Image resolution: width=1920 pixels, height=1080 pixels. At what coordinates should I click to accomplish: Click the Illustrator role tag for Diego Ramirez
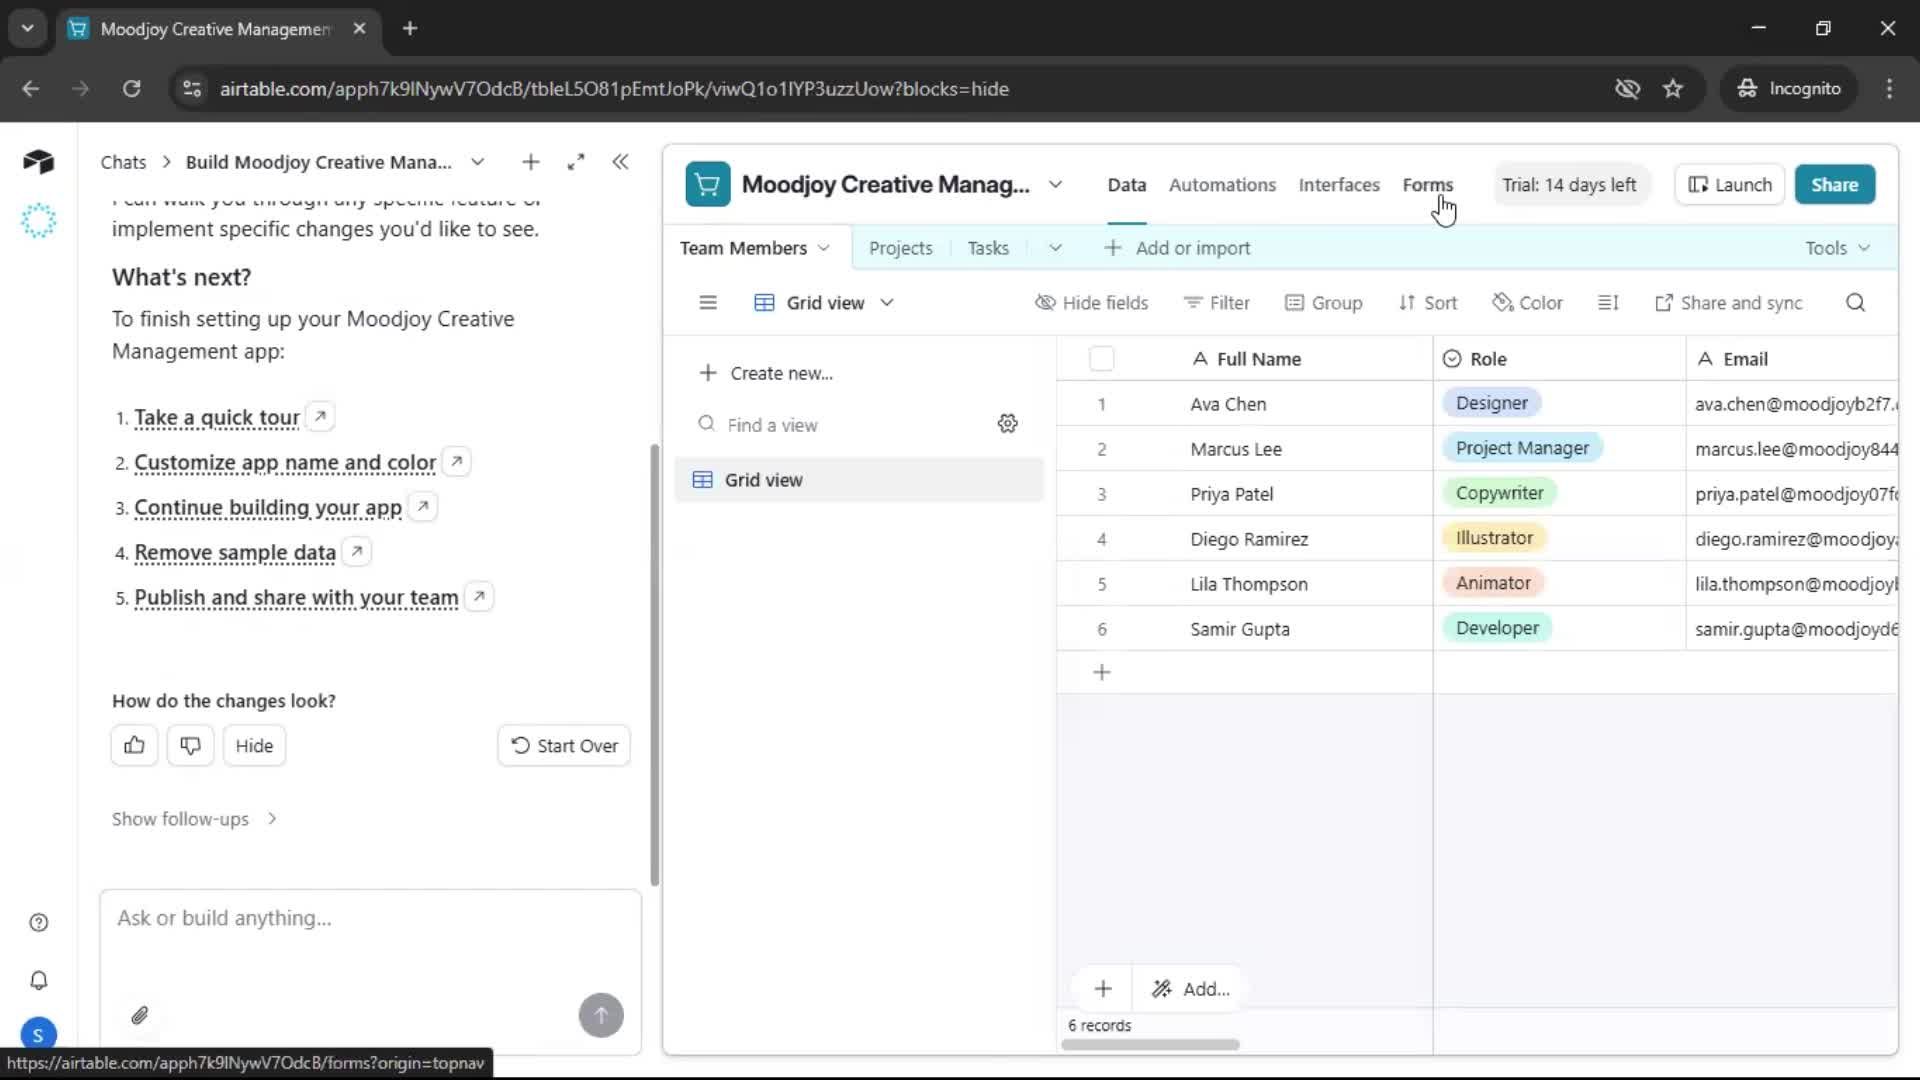1494,538
